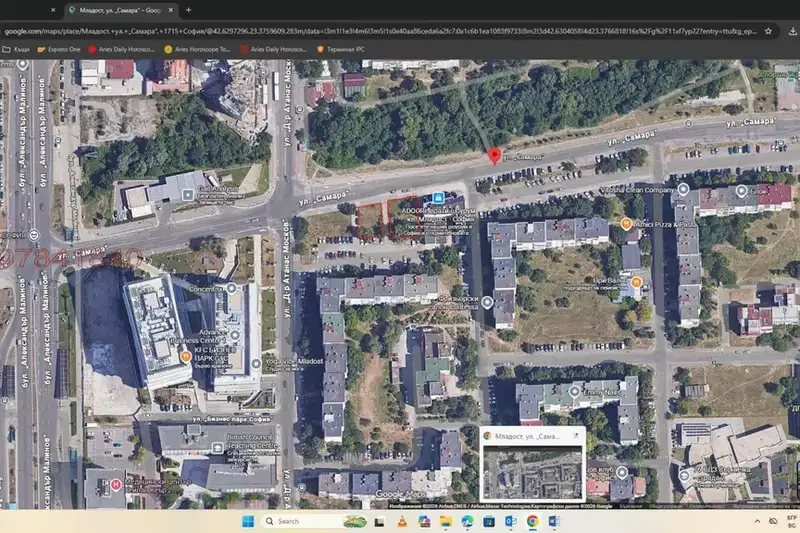Open the Терминал IPC bookmark

point(340,49)
